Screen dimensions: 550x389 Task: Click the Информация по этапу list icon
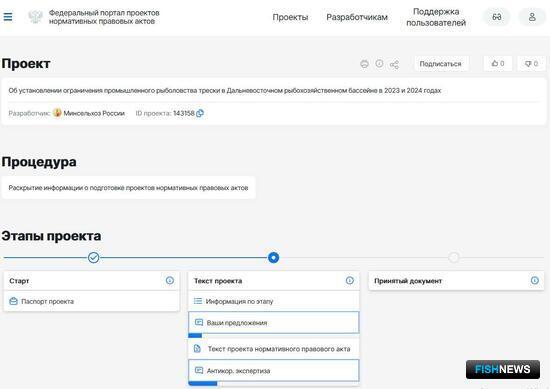[198, 301]
